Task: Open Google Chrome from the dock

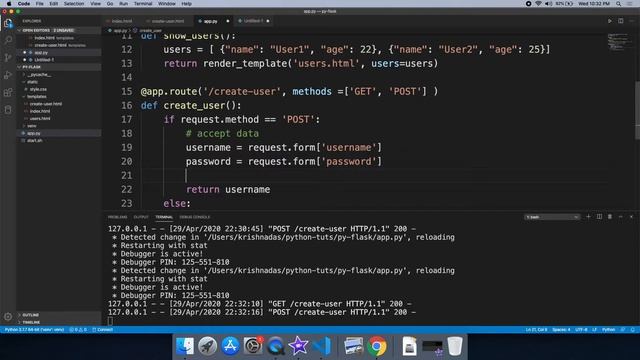Action: pos(377,346)
